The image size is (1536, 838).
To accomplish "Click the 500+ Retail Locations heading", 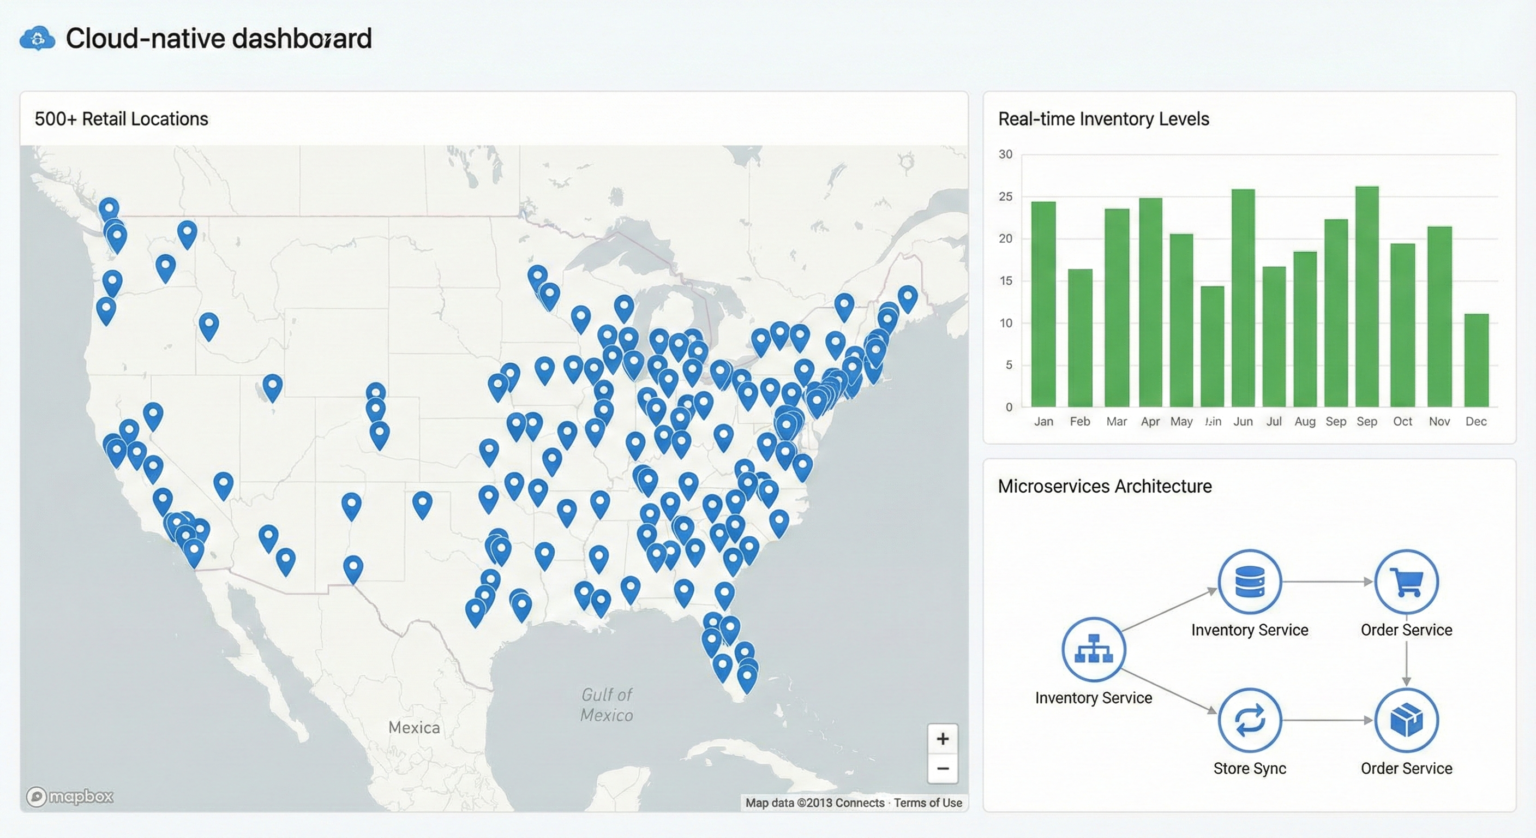I will pos(121,119).
